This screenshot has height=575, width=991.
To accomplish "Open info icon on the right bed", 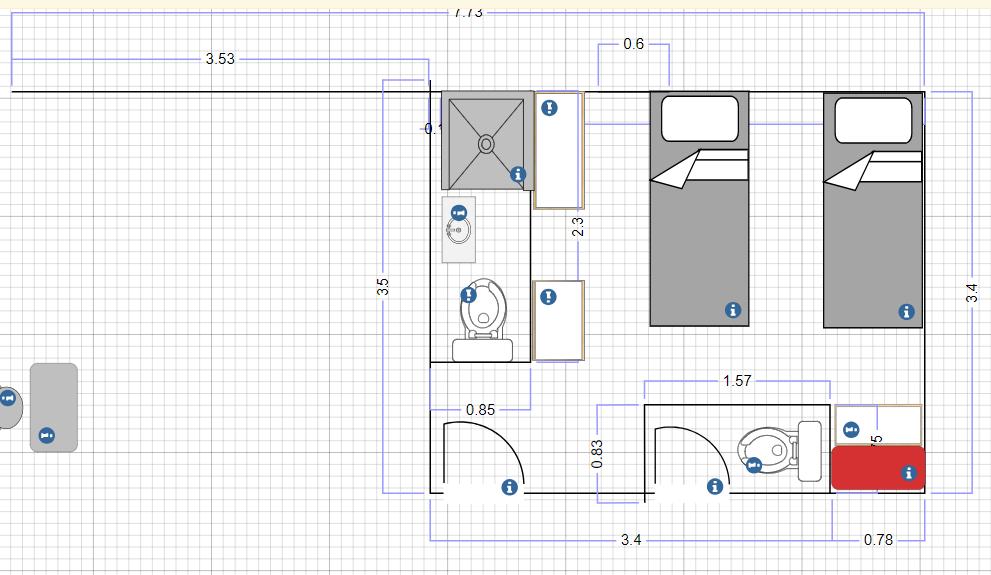I will click(906, 312).
